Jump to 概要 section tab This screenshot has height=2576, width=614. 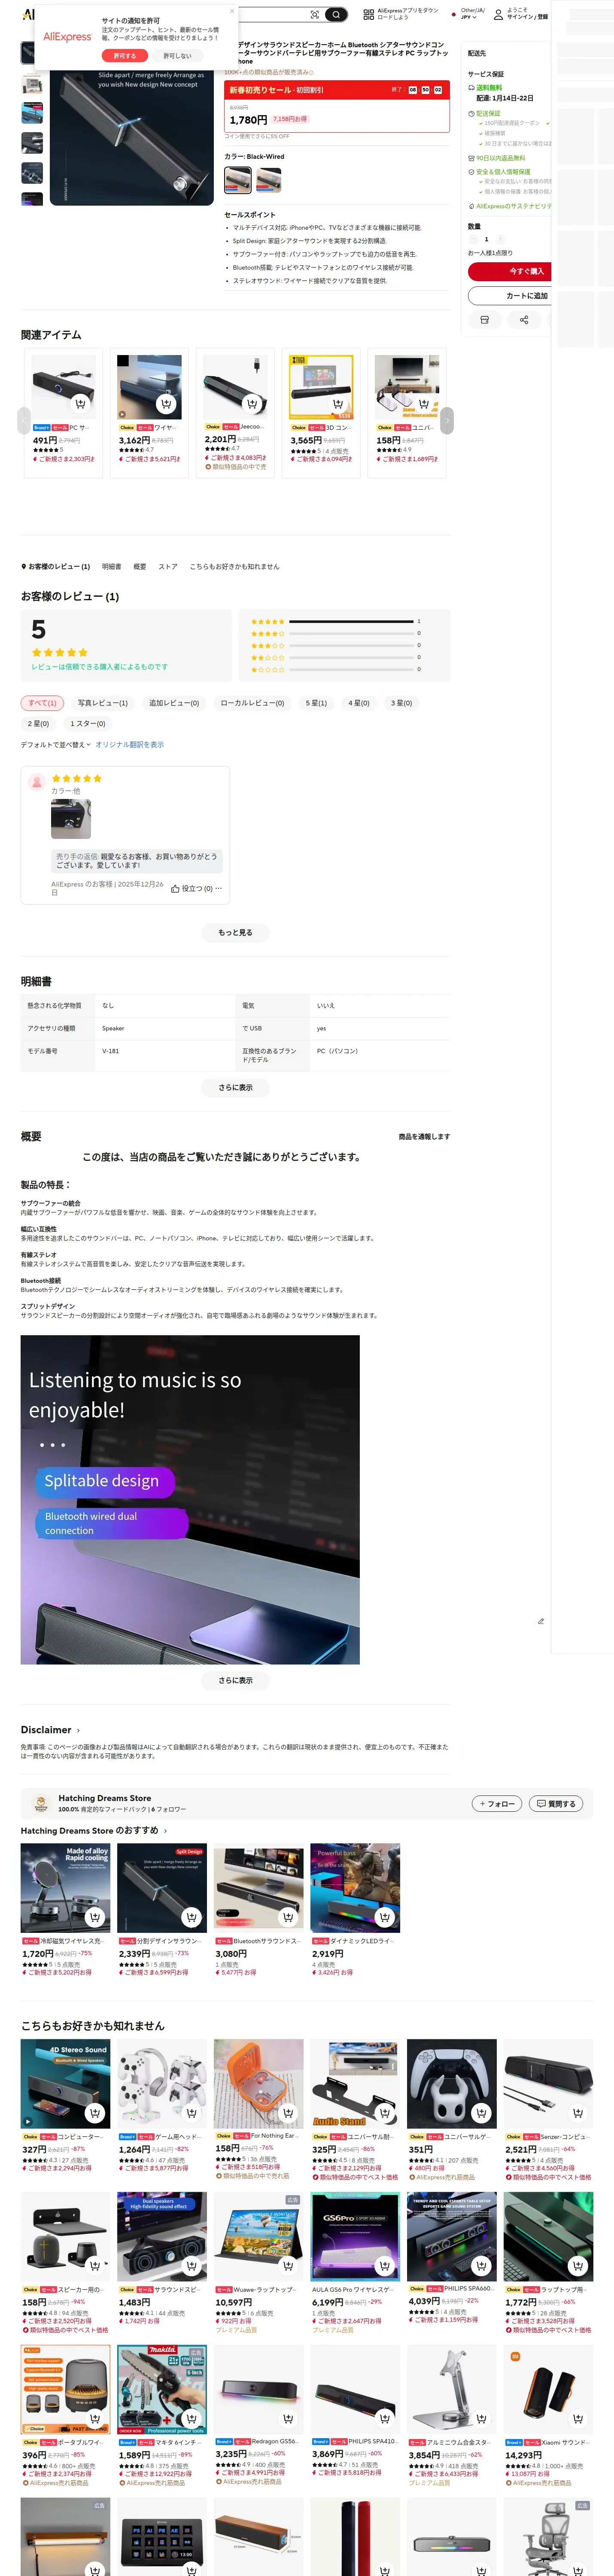tap(140, 567)
